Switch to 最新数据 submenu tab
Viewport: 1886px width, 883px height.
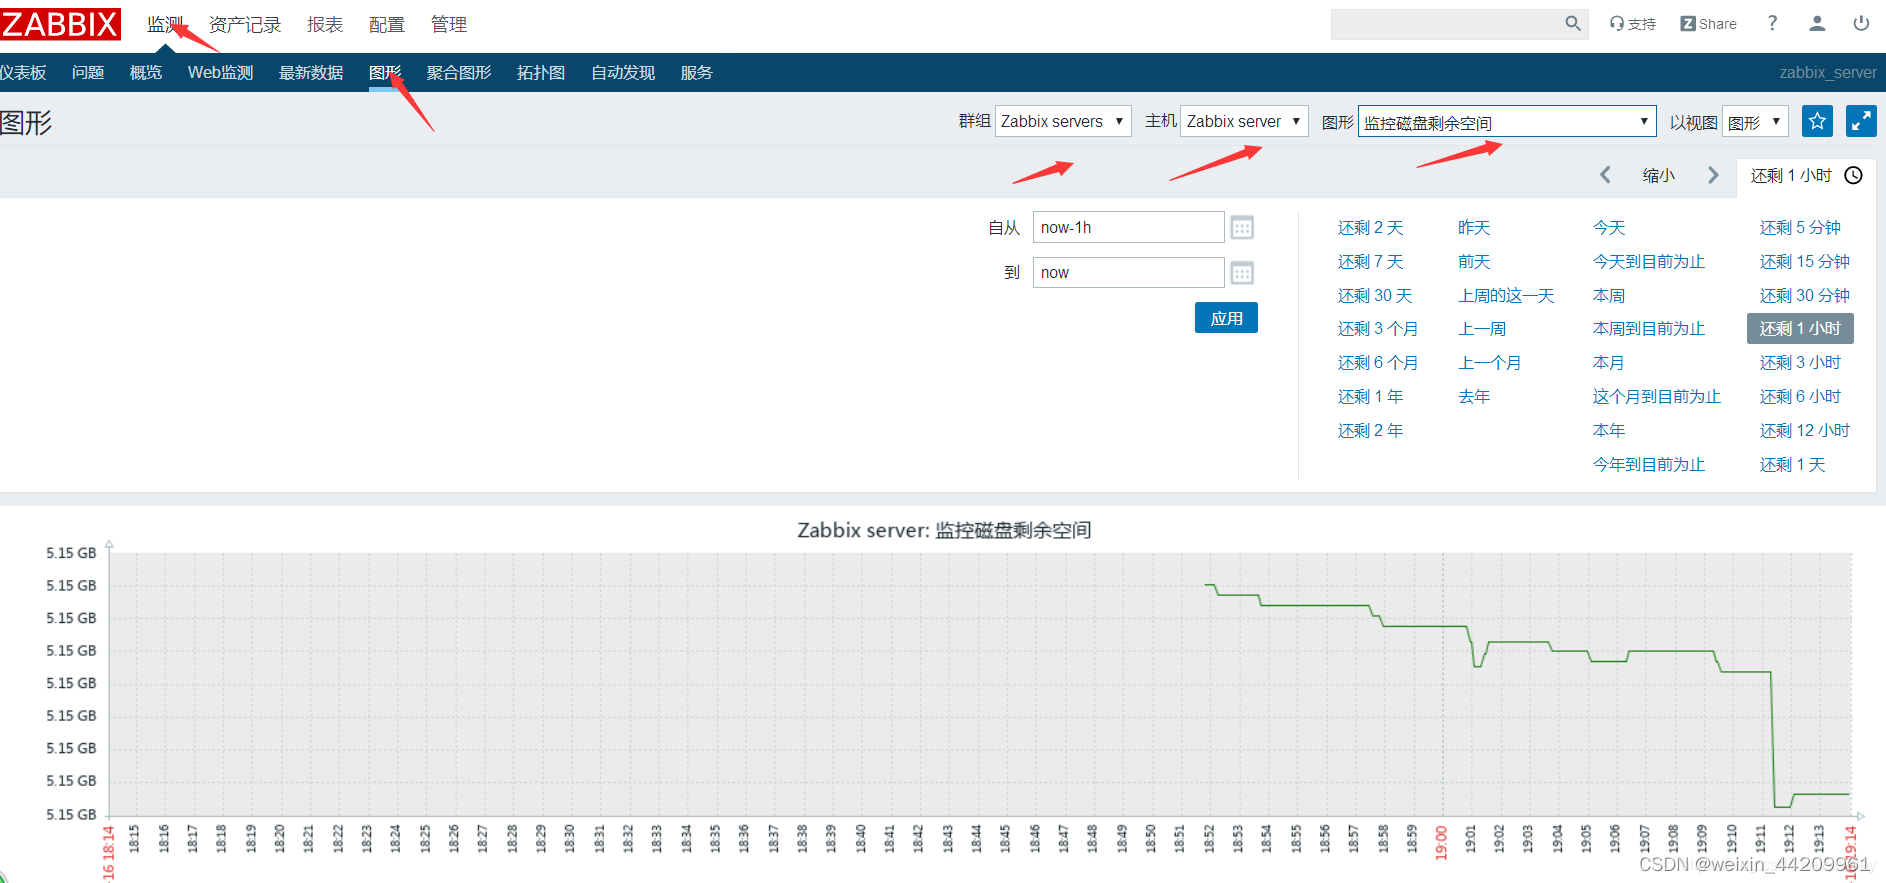tap(311, 73)
